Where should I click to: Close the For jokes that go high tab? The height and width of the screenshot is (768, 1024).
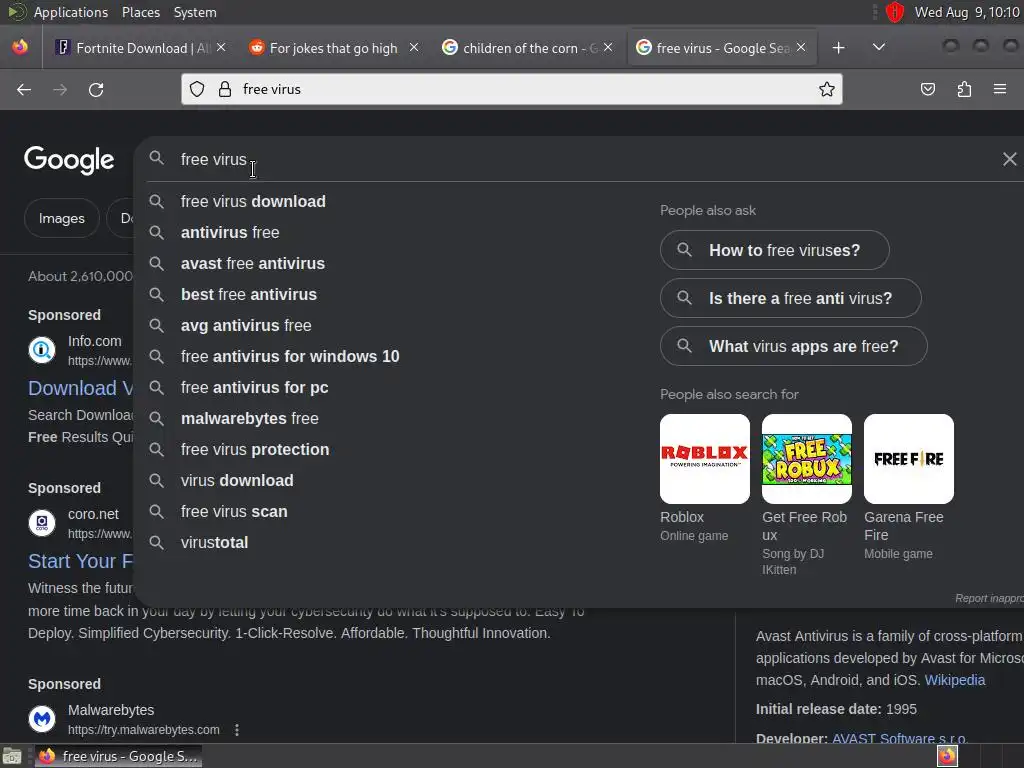[414, 48]
